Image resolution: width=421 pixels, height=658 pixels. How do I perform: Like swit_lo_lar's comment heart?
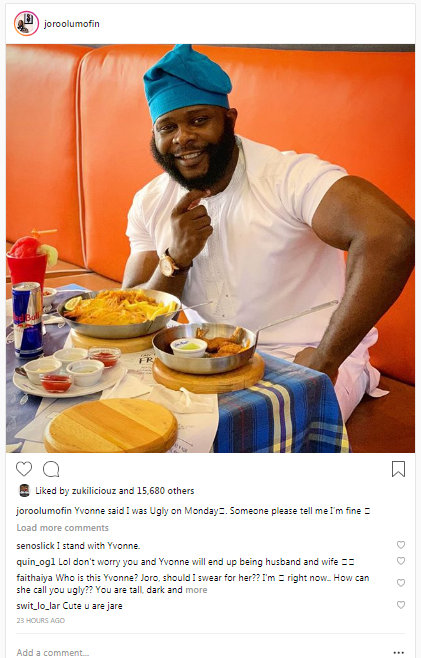coord(401,605)
